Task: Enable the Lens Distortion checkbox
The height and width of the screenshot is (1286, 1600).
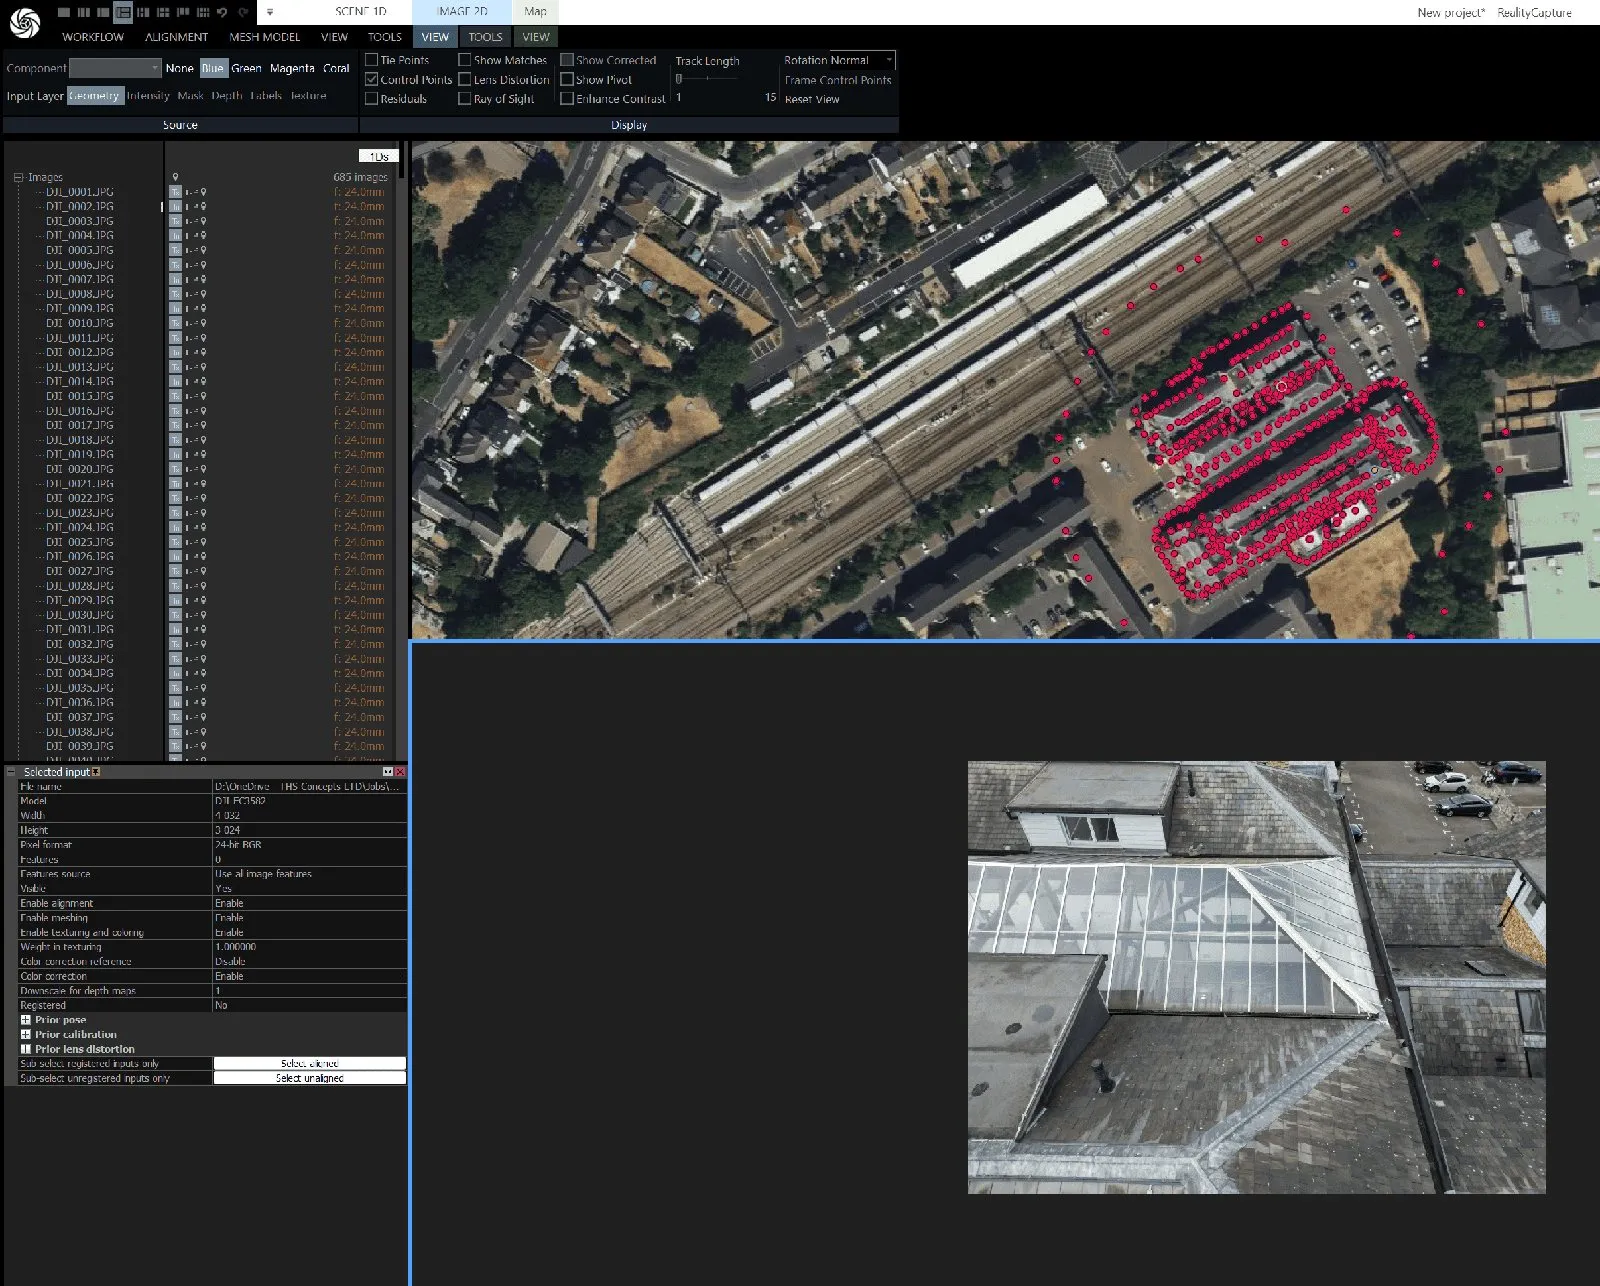Action: coord(465,79)
